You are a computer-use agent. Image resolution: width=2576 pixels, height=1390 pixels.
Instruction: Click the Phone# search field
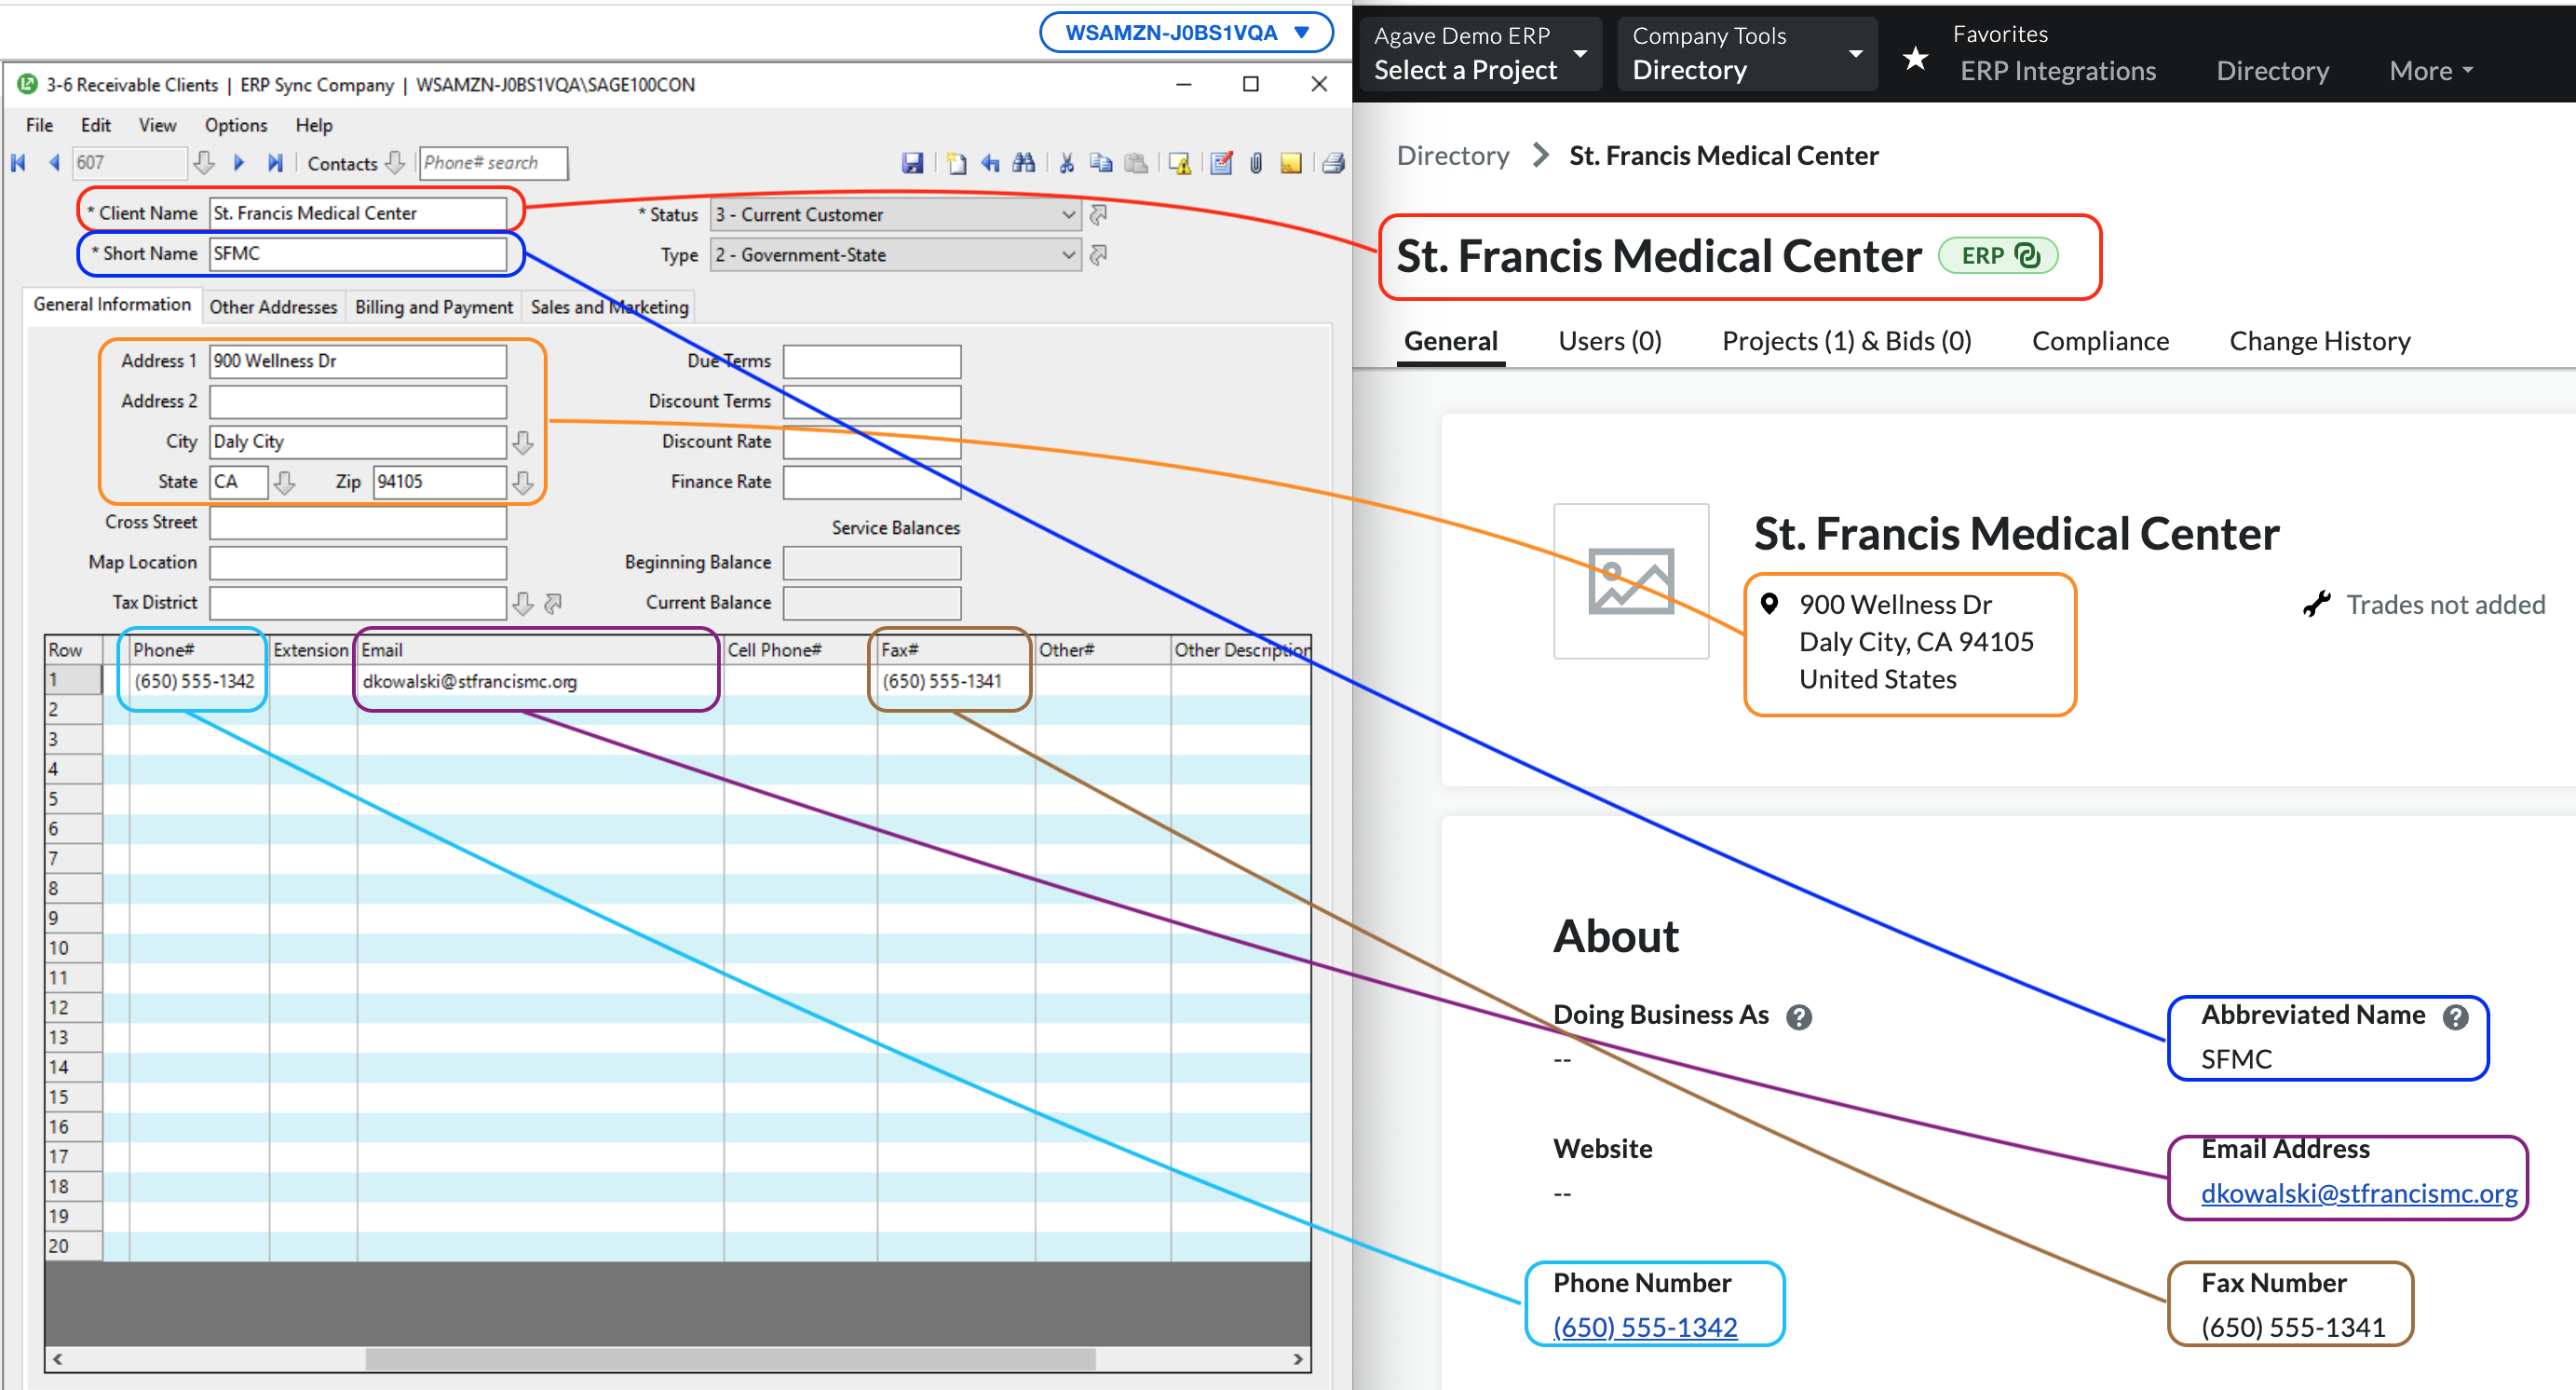(493, 162)
